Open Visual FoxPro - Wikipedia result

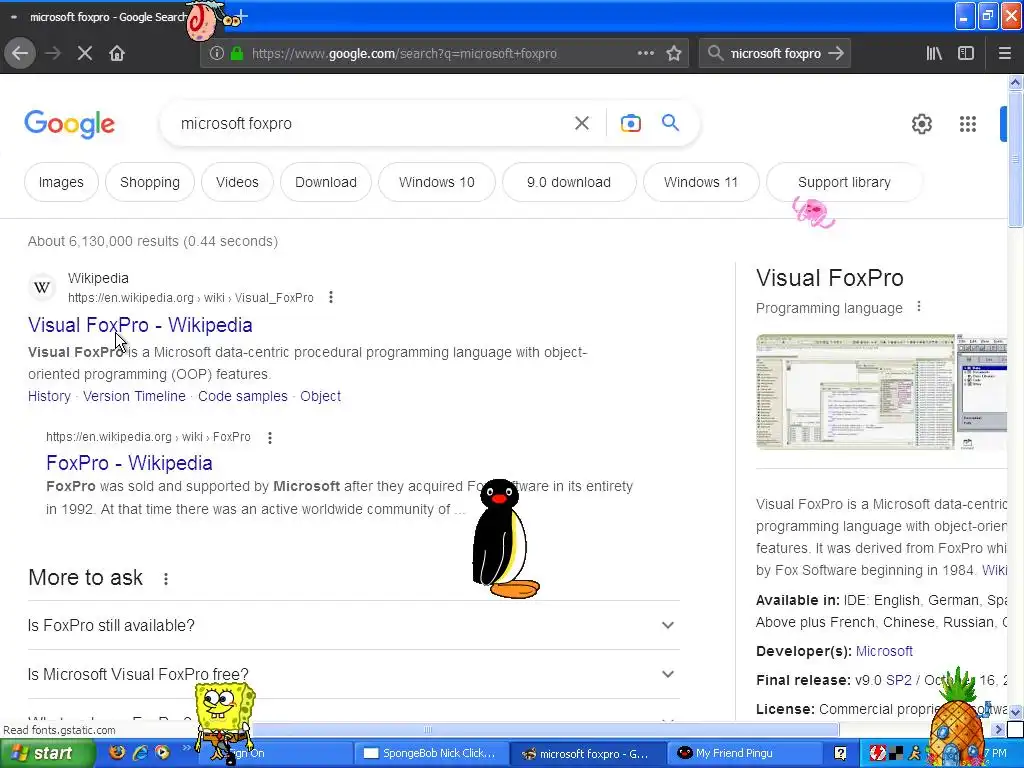tap(140, 325)
